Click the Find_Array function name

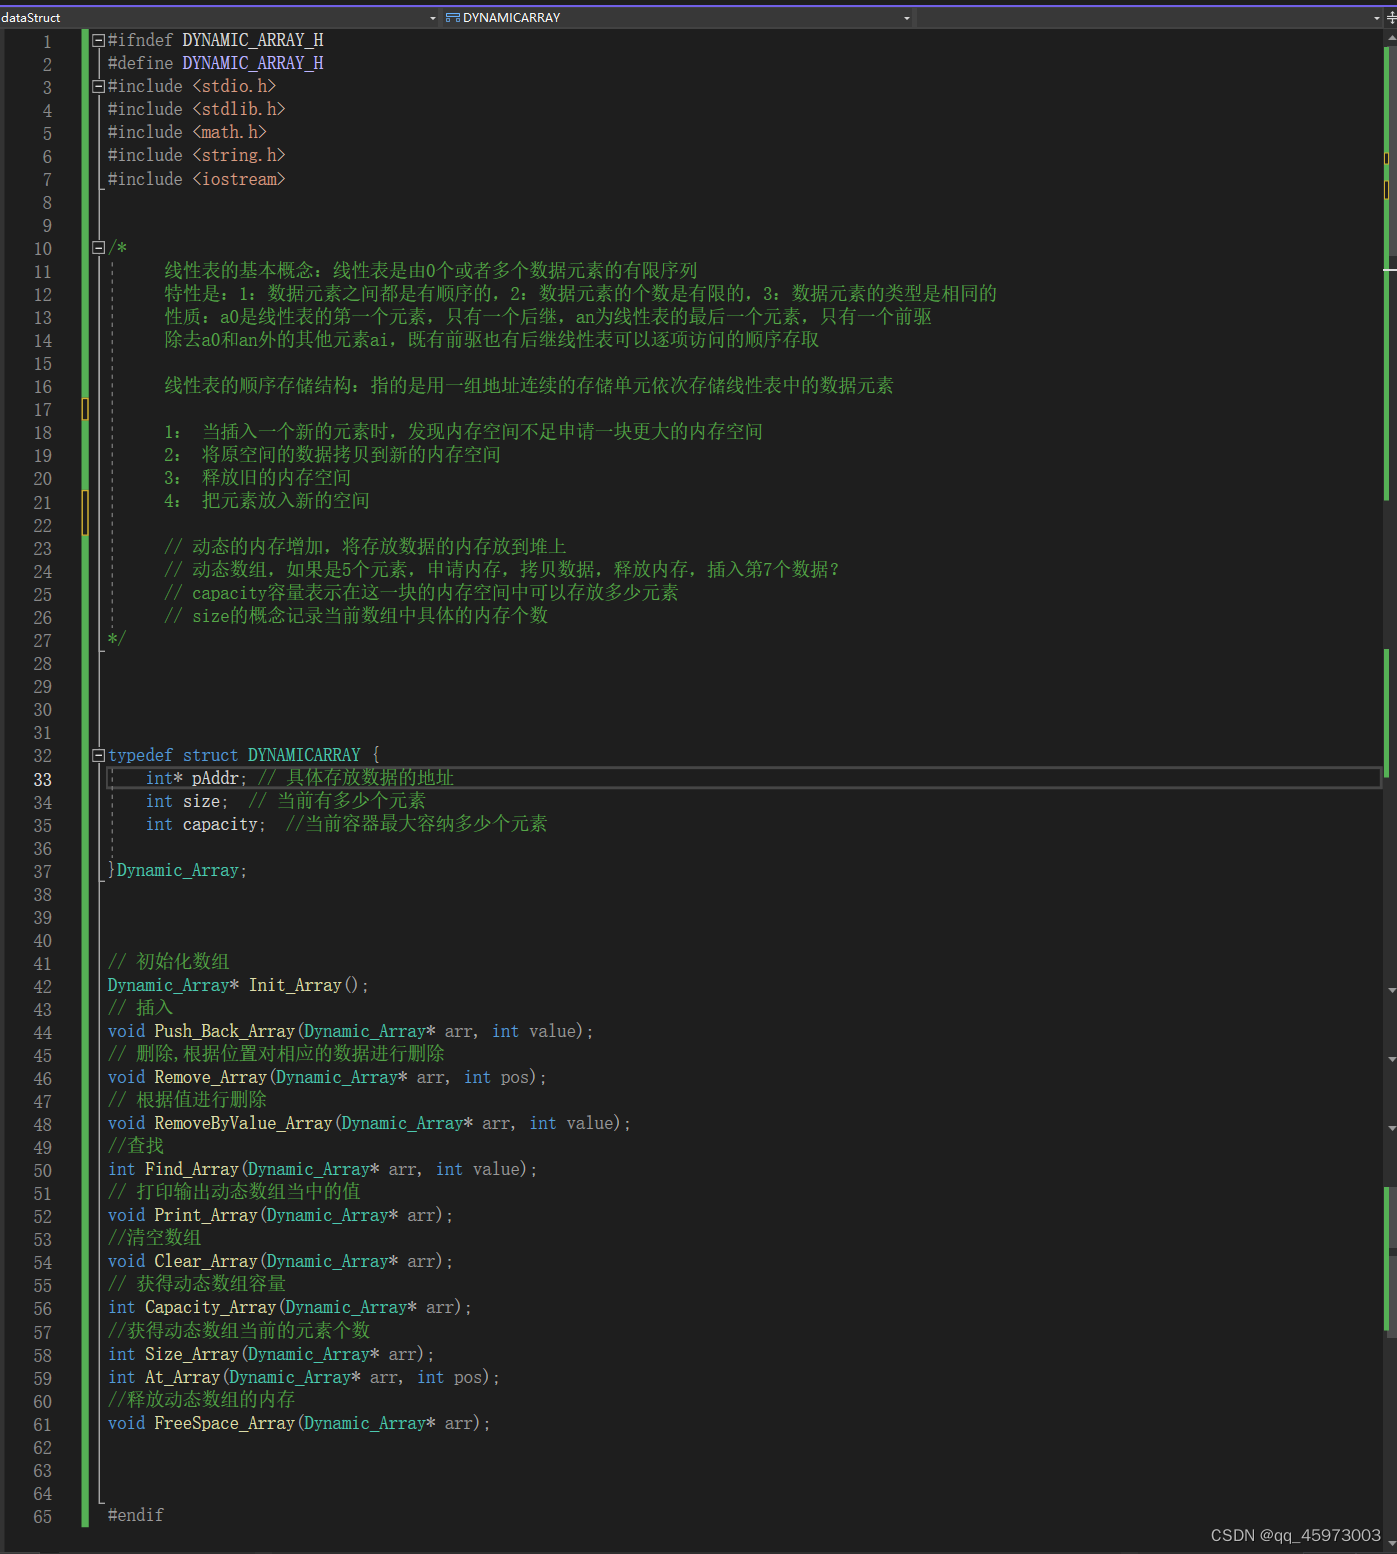[x=192, y=1169]
